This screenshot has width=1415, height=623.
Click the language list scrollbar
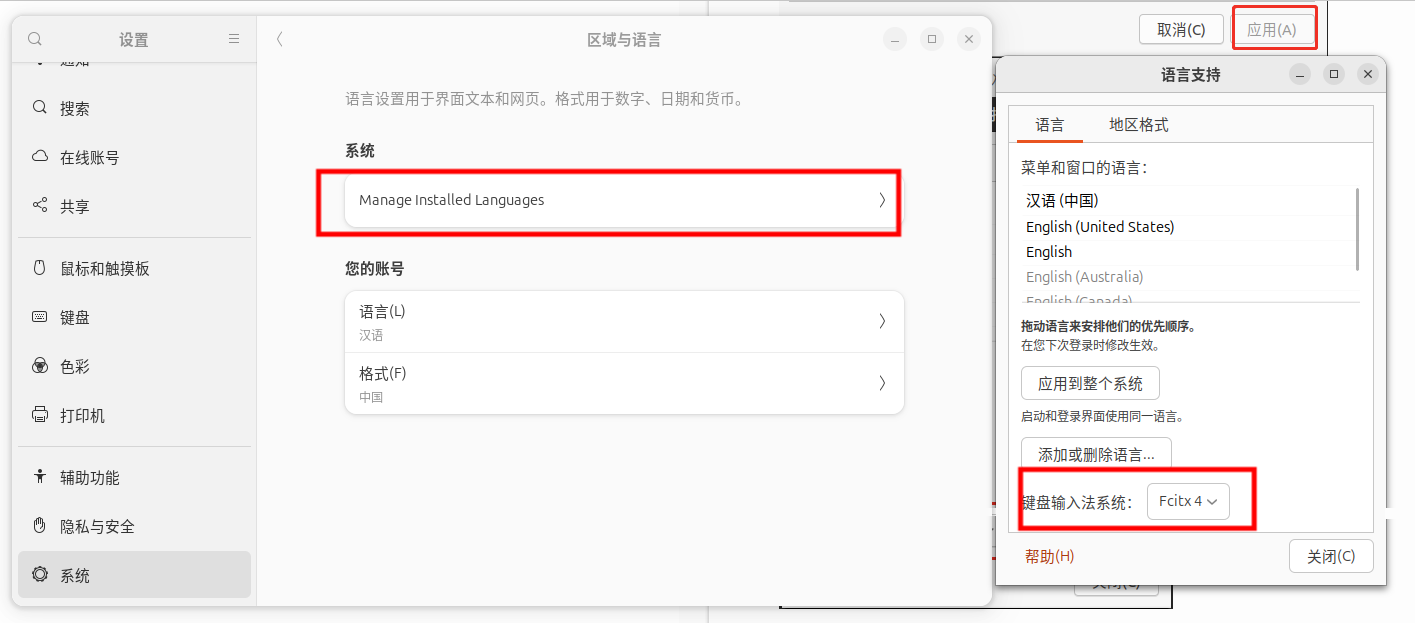click(1357, 230)
